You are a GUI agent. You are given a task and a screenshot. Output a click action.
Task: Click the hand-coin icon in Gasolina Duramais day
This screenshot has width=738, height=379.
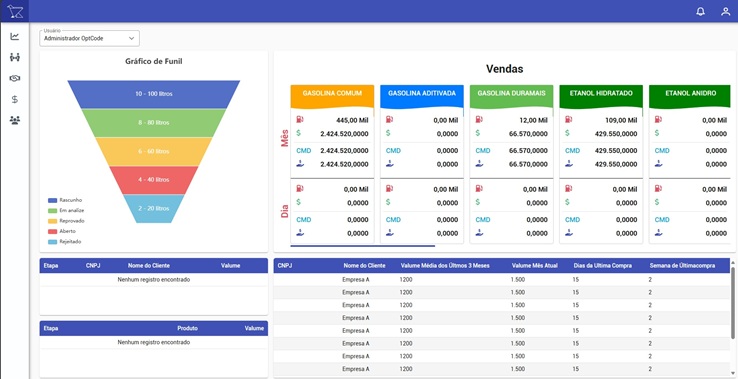pos(479,233)
